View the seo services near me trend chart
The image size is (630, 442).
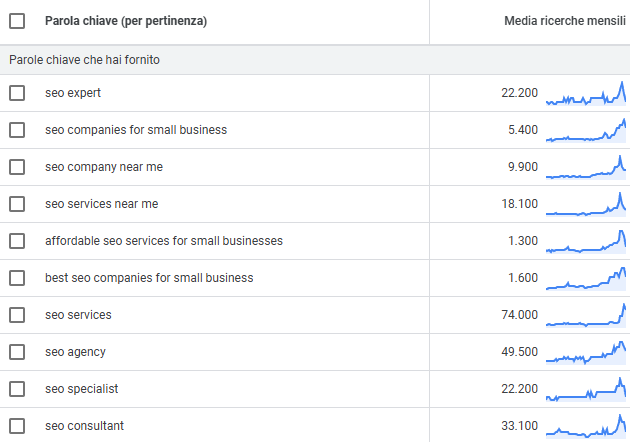[586, 204]
